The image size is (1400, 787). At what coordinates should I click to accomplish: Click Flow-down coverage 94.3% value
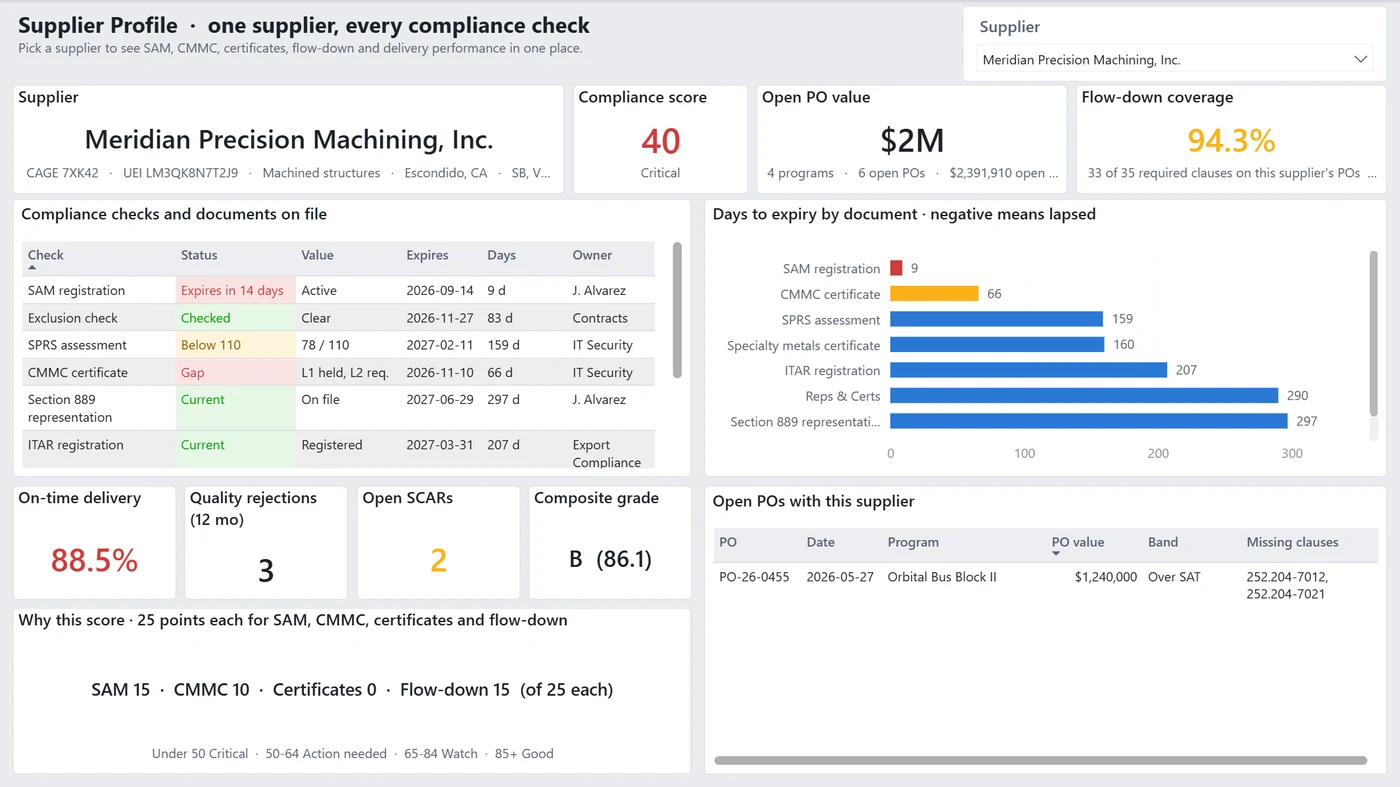1231,141
